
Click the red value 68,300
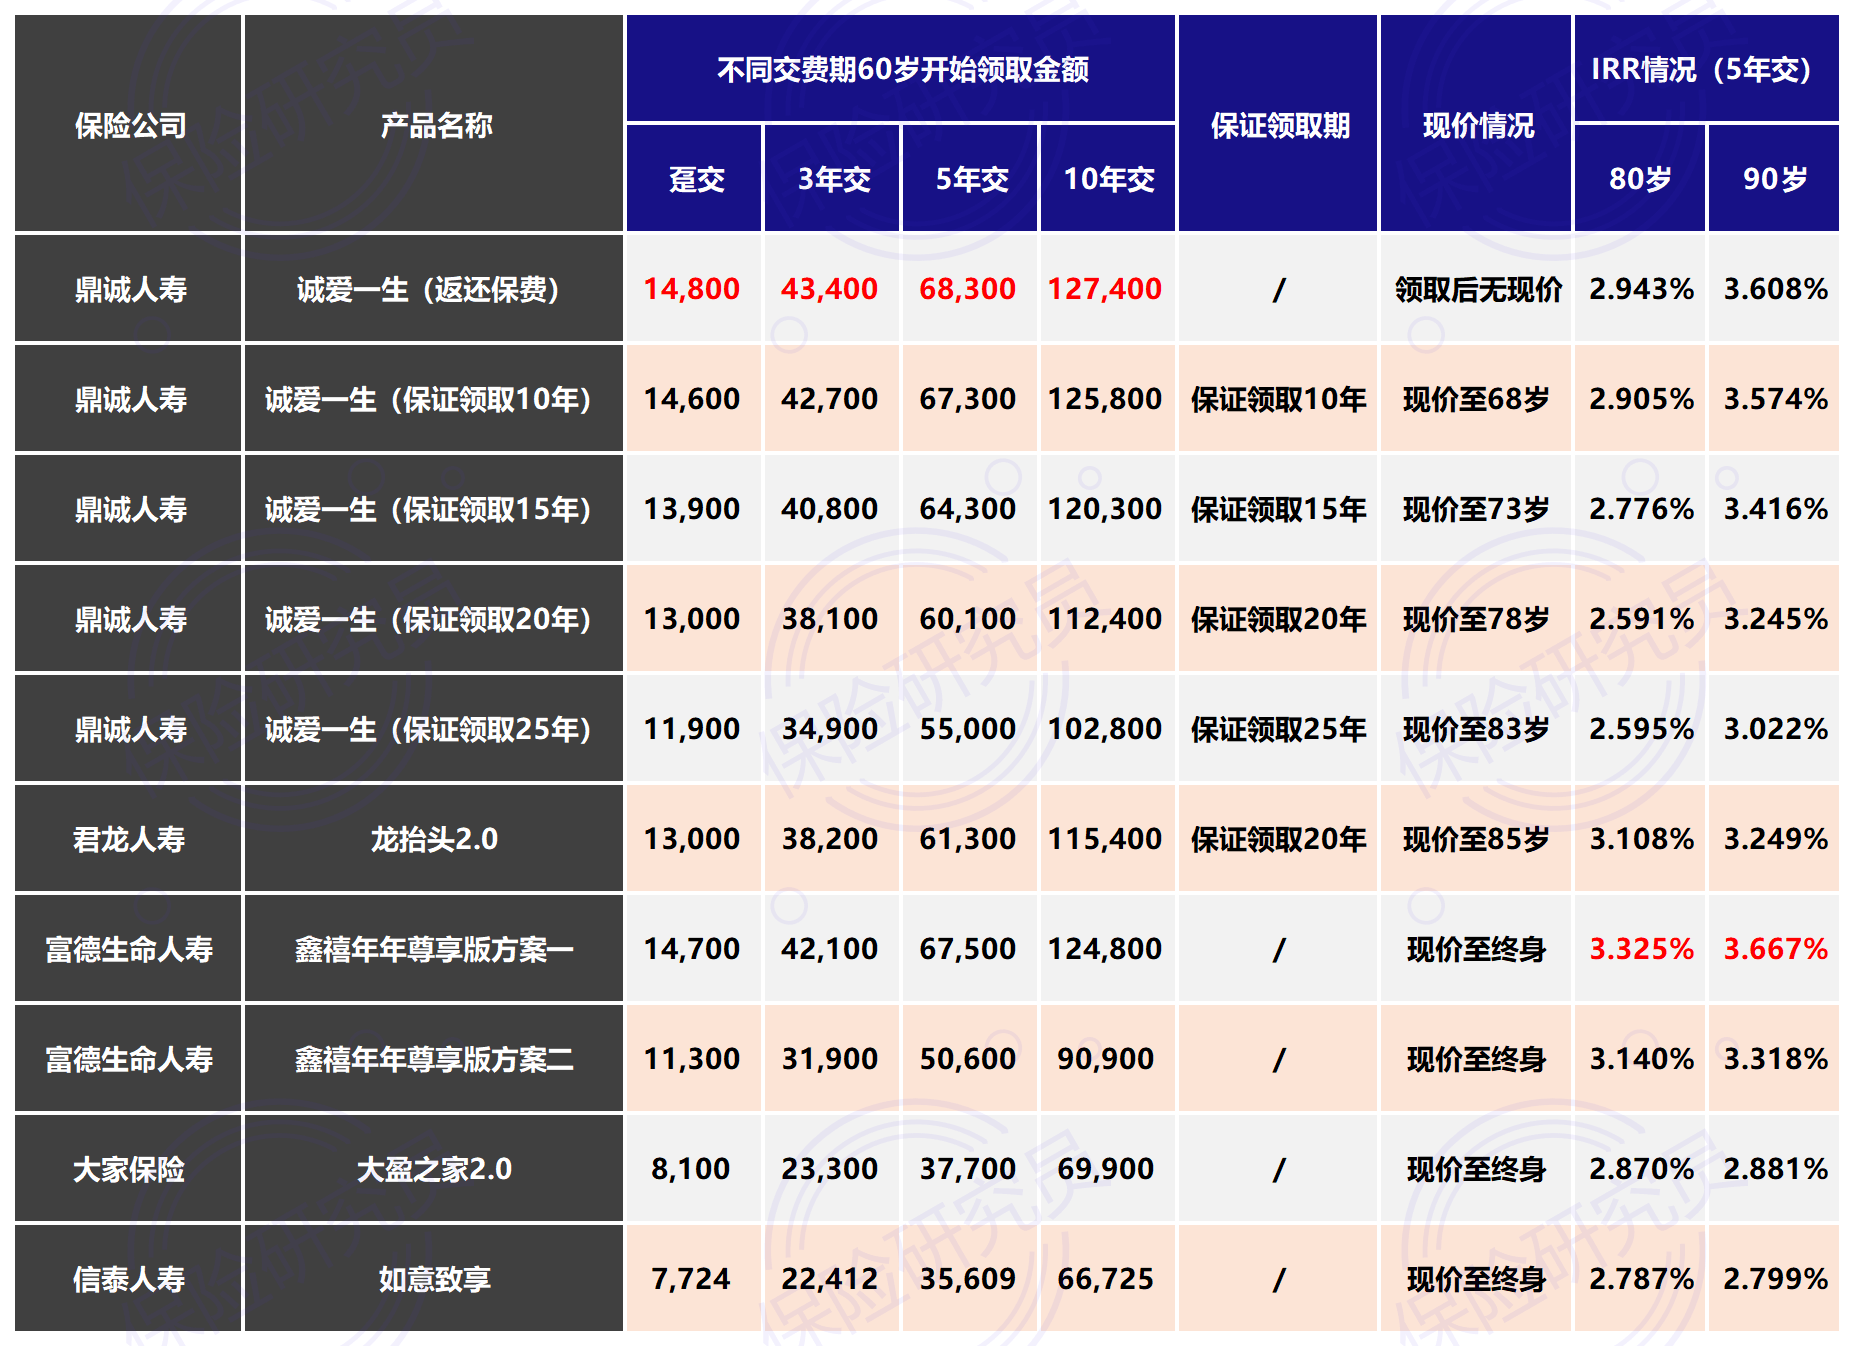968,289
